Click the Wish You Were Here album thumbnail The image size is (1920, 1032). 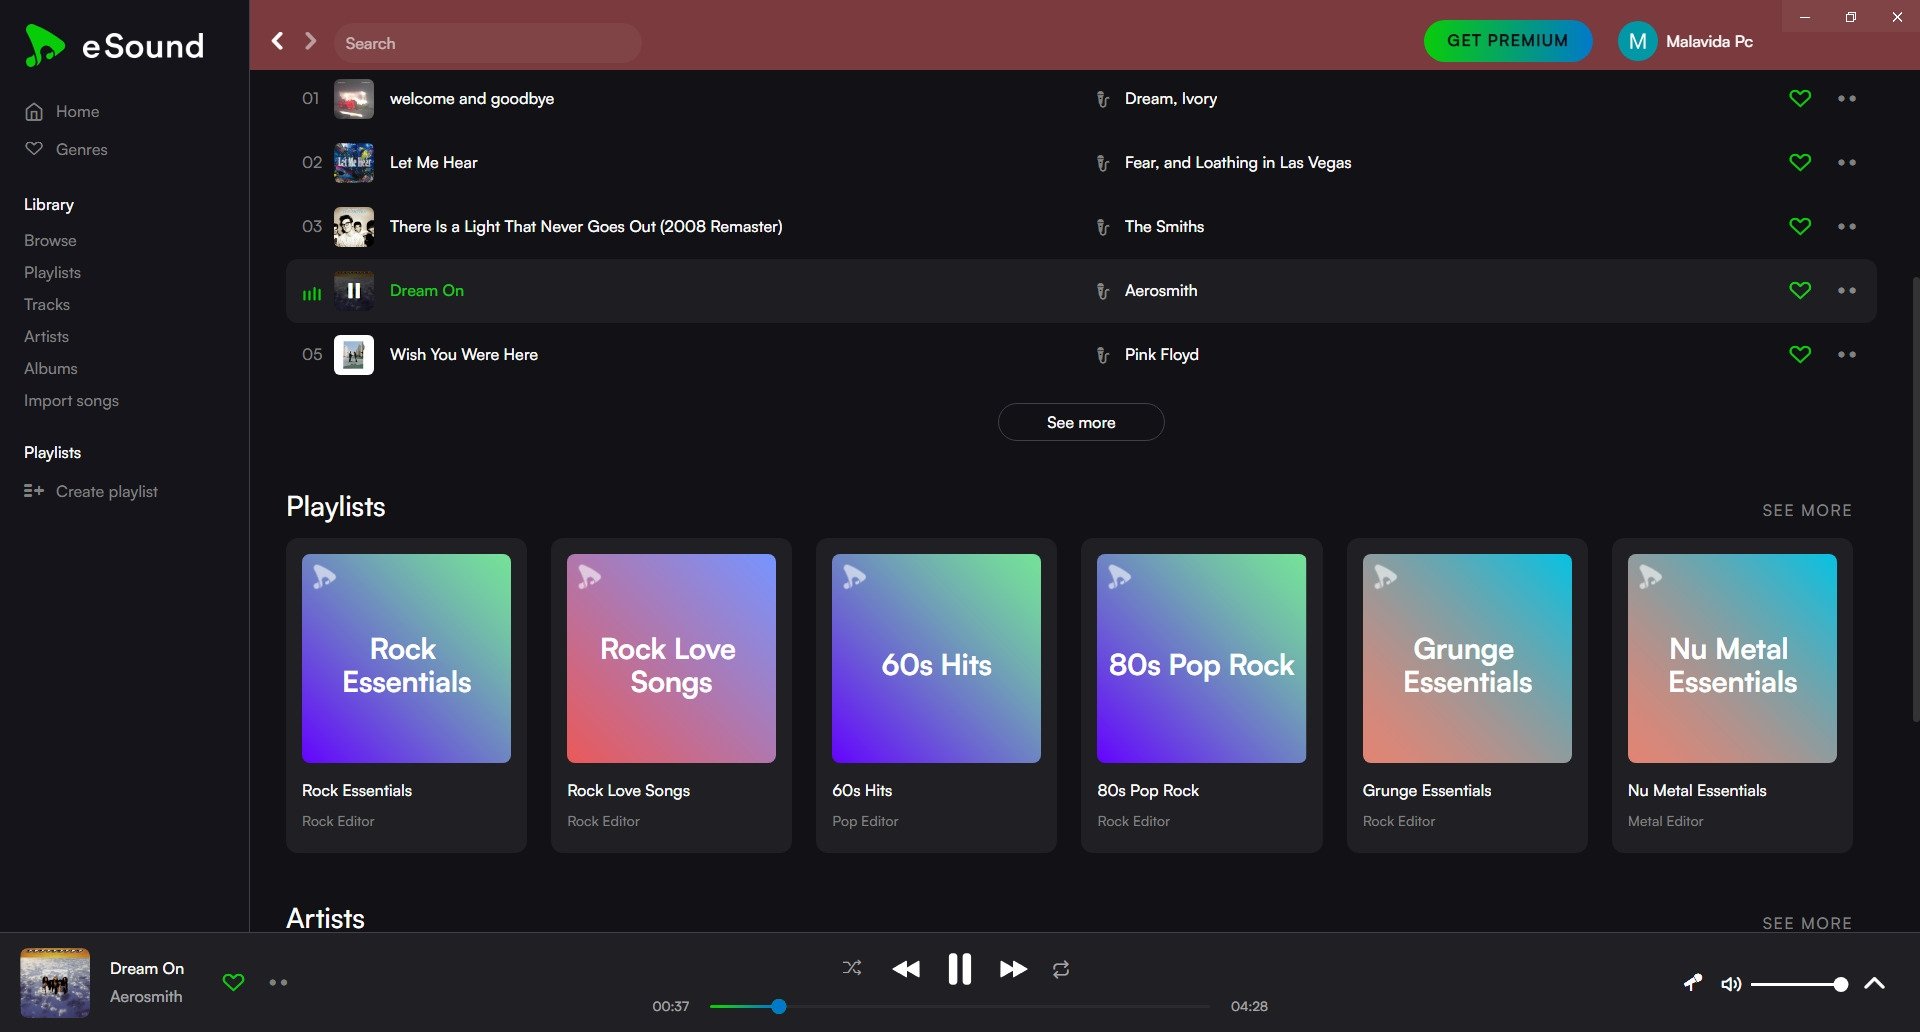(x=353, y=355)
